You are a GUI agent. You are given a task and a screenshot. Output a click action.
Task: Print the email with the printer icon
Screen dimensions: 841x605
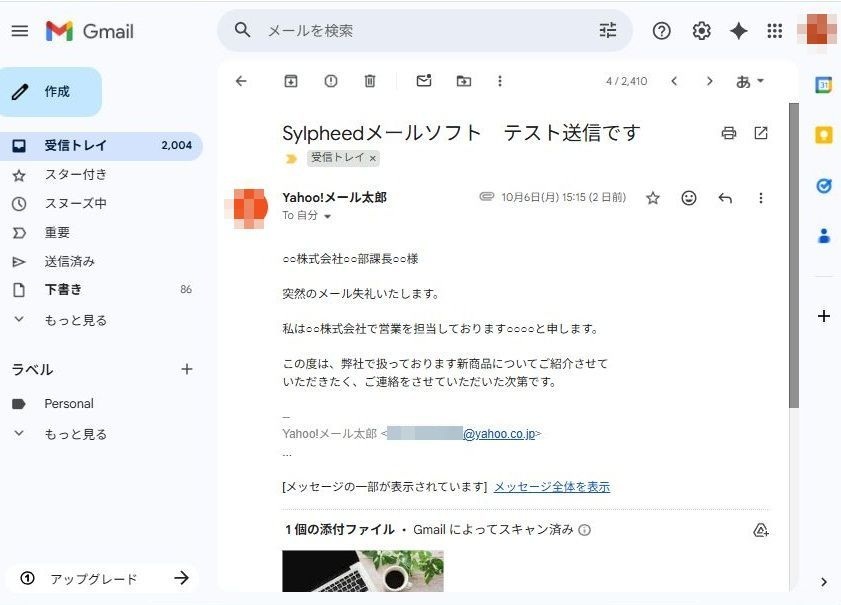[x=729, y=133]
